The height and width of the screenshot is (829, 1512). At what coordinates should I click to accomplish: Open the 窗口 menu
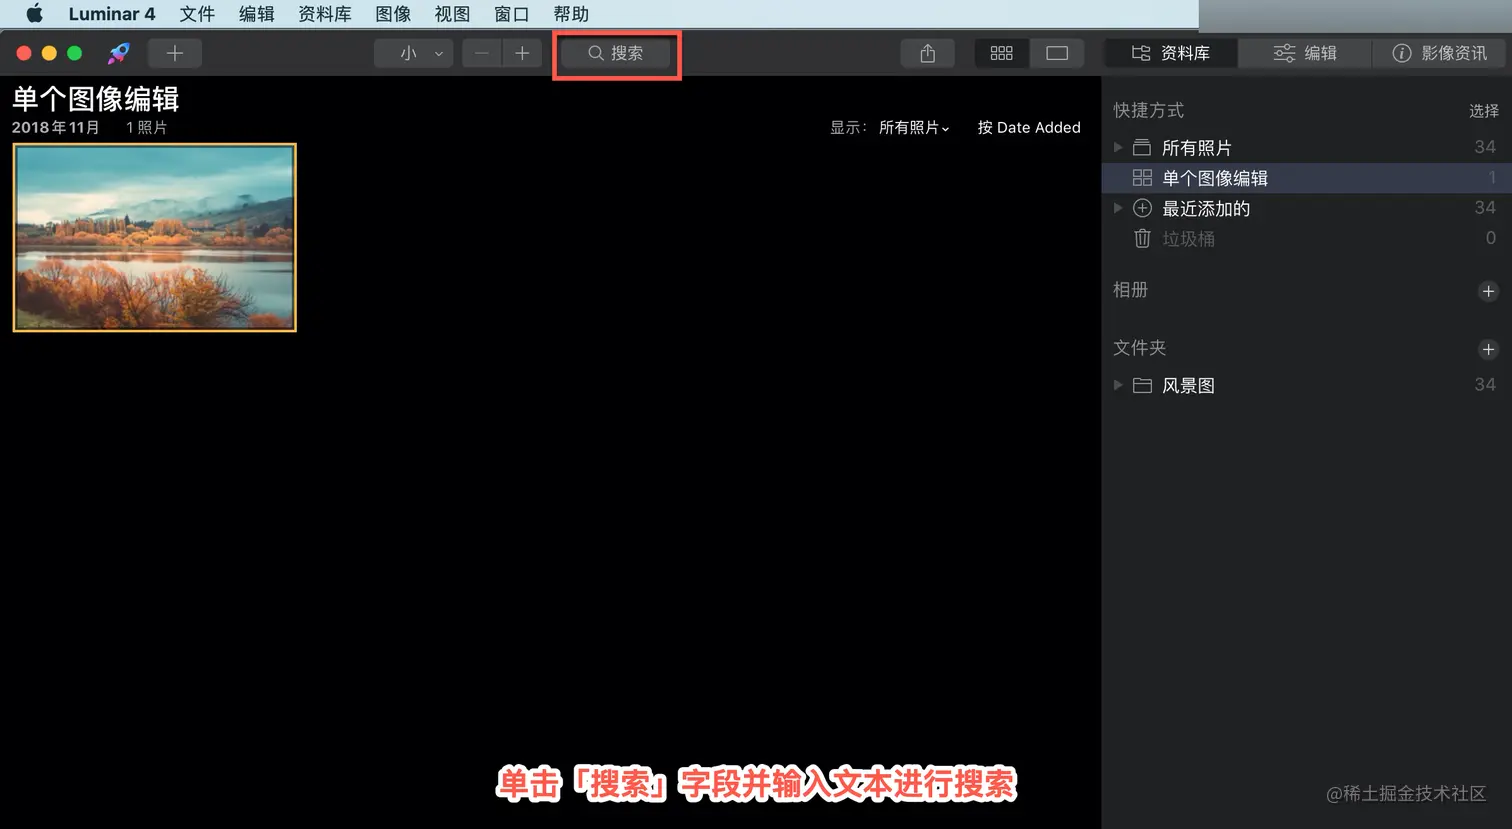click(x=511, y=14)
